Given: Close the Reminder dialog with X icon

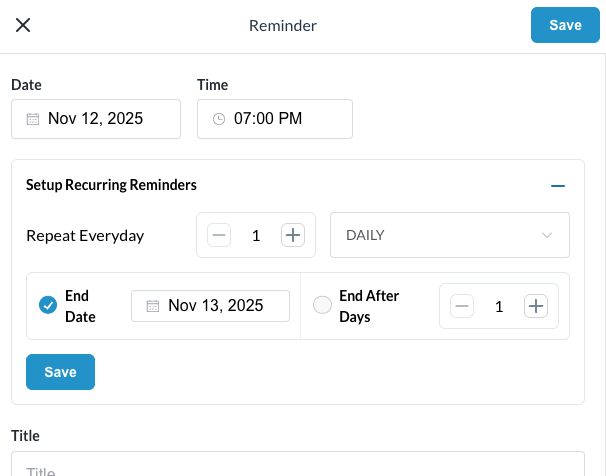Looking at the screenshot, I should [x=23, y=25].
